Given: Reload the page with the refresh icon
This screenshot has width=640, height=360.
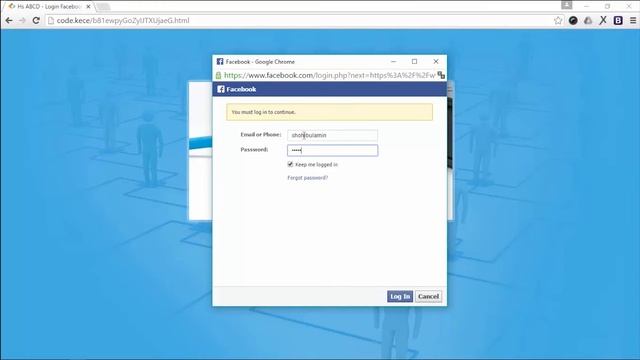Looking at the screenshot, I should pos(36,20).
